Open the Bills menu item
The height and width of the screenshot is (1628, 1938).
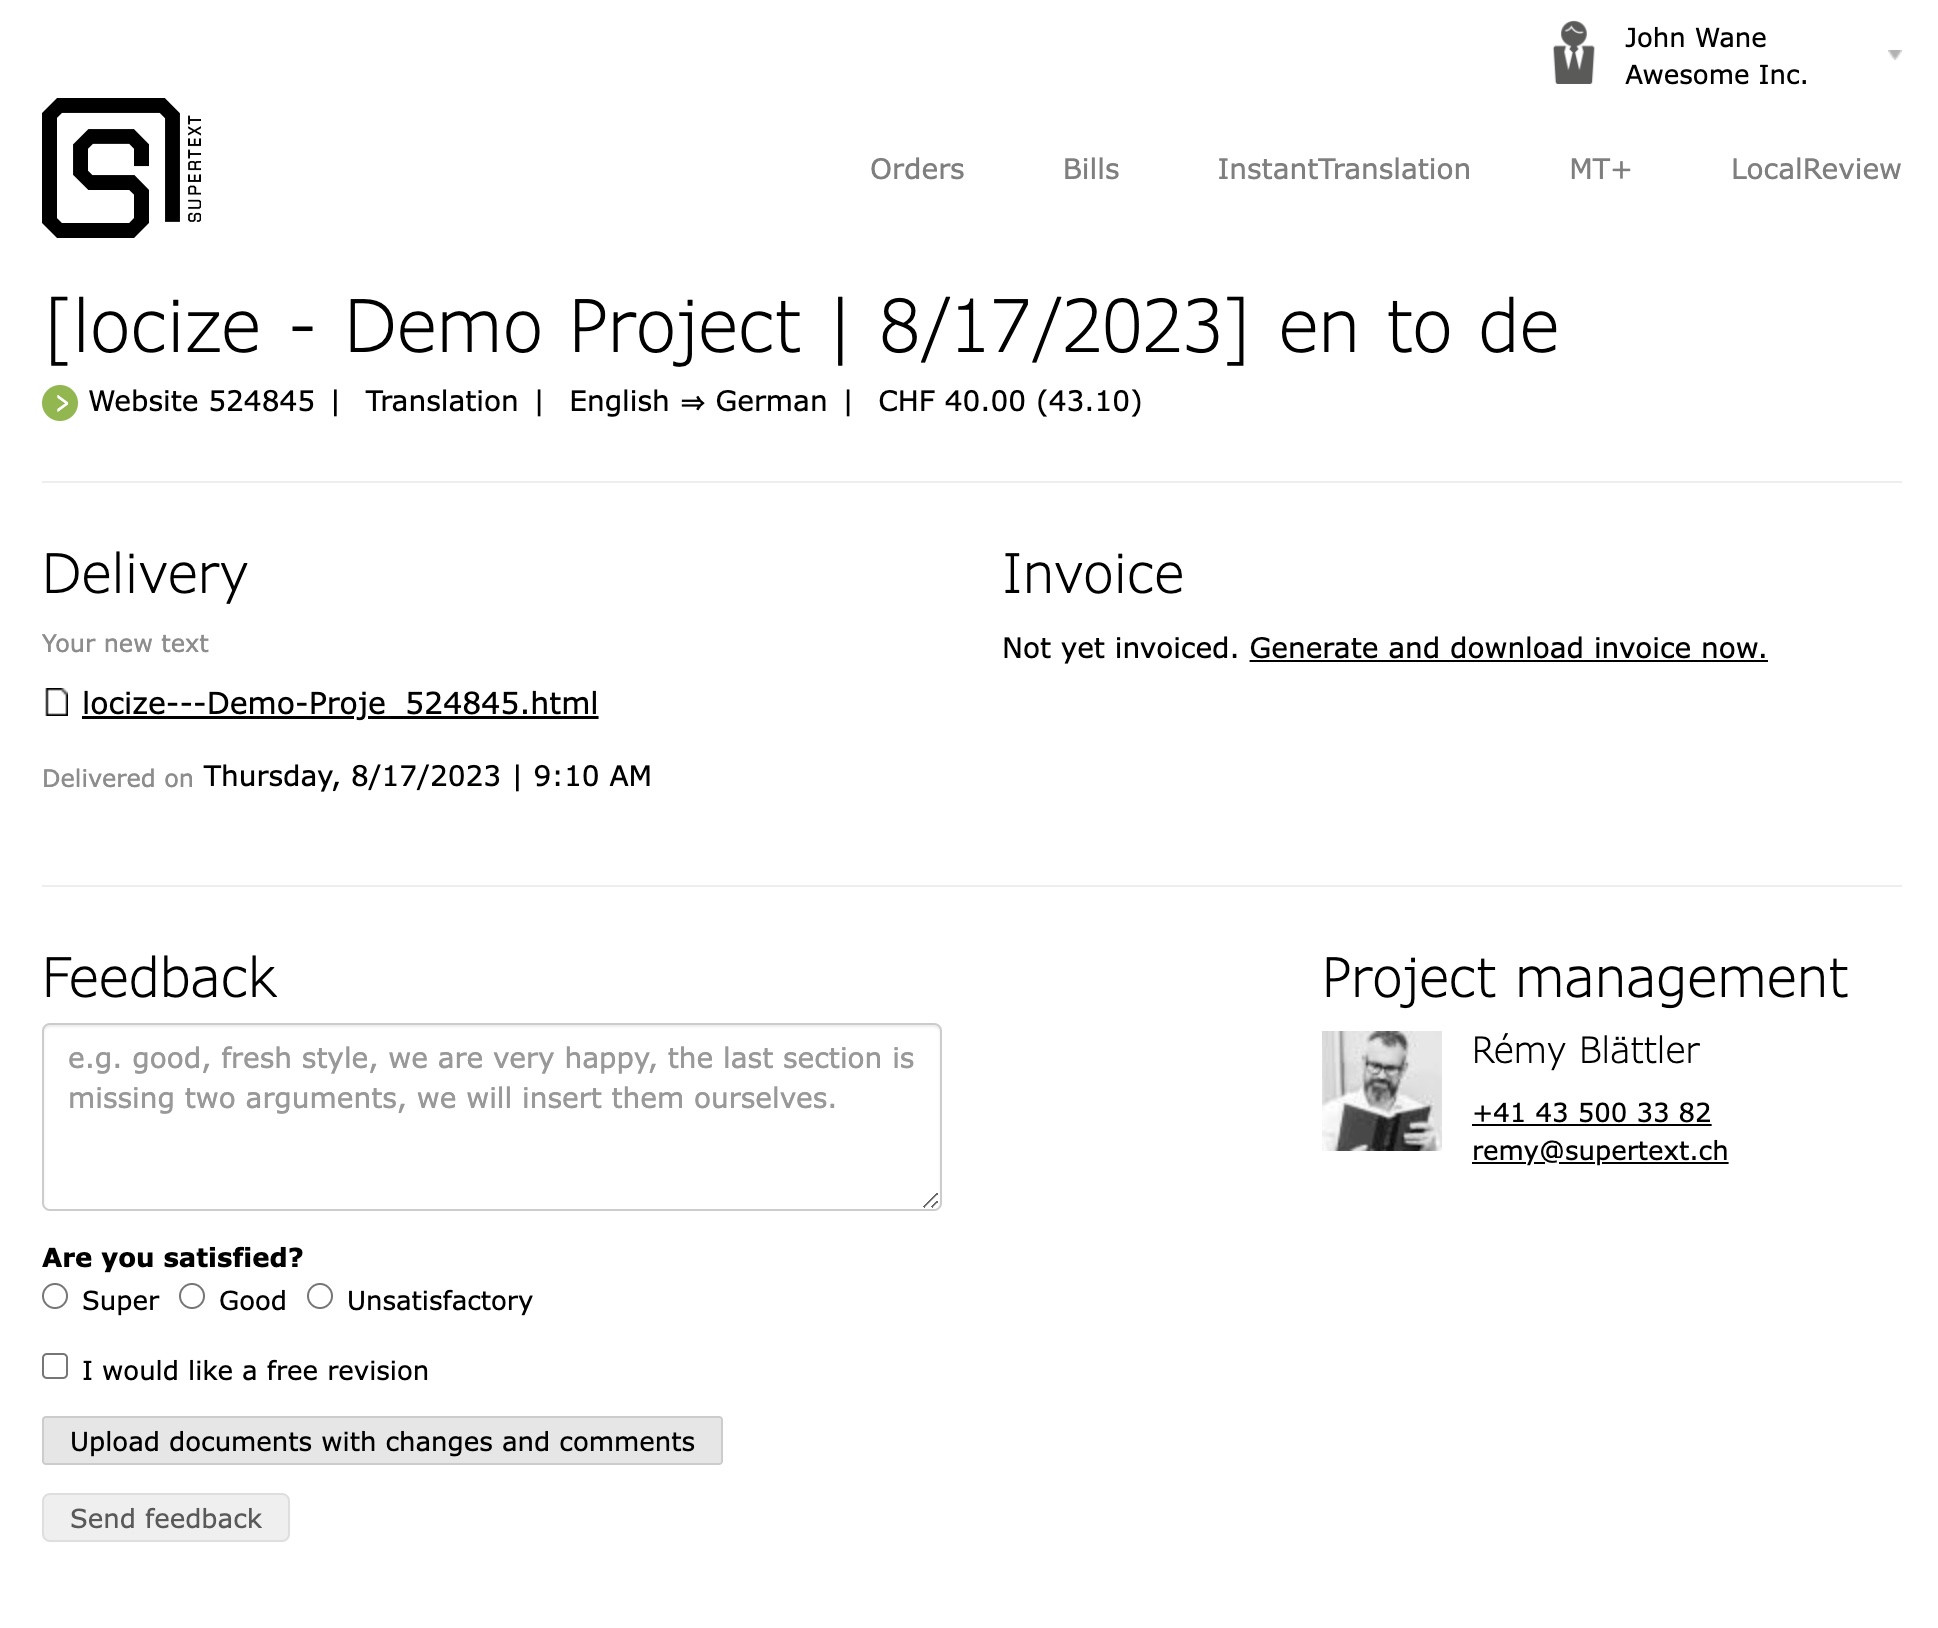click(x=1090, y=169)
